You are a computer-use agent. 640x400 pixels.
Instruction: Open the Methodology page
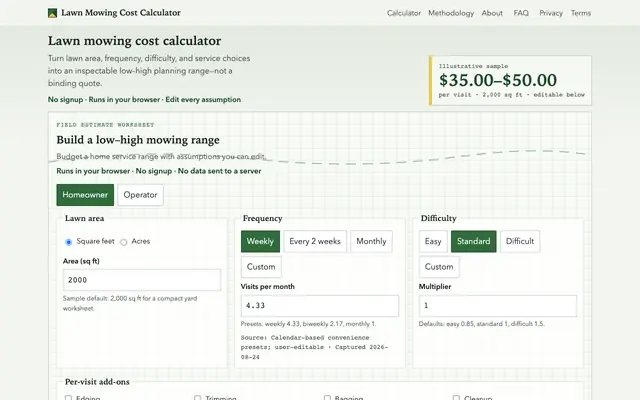click(x=451, y=13)
